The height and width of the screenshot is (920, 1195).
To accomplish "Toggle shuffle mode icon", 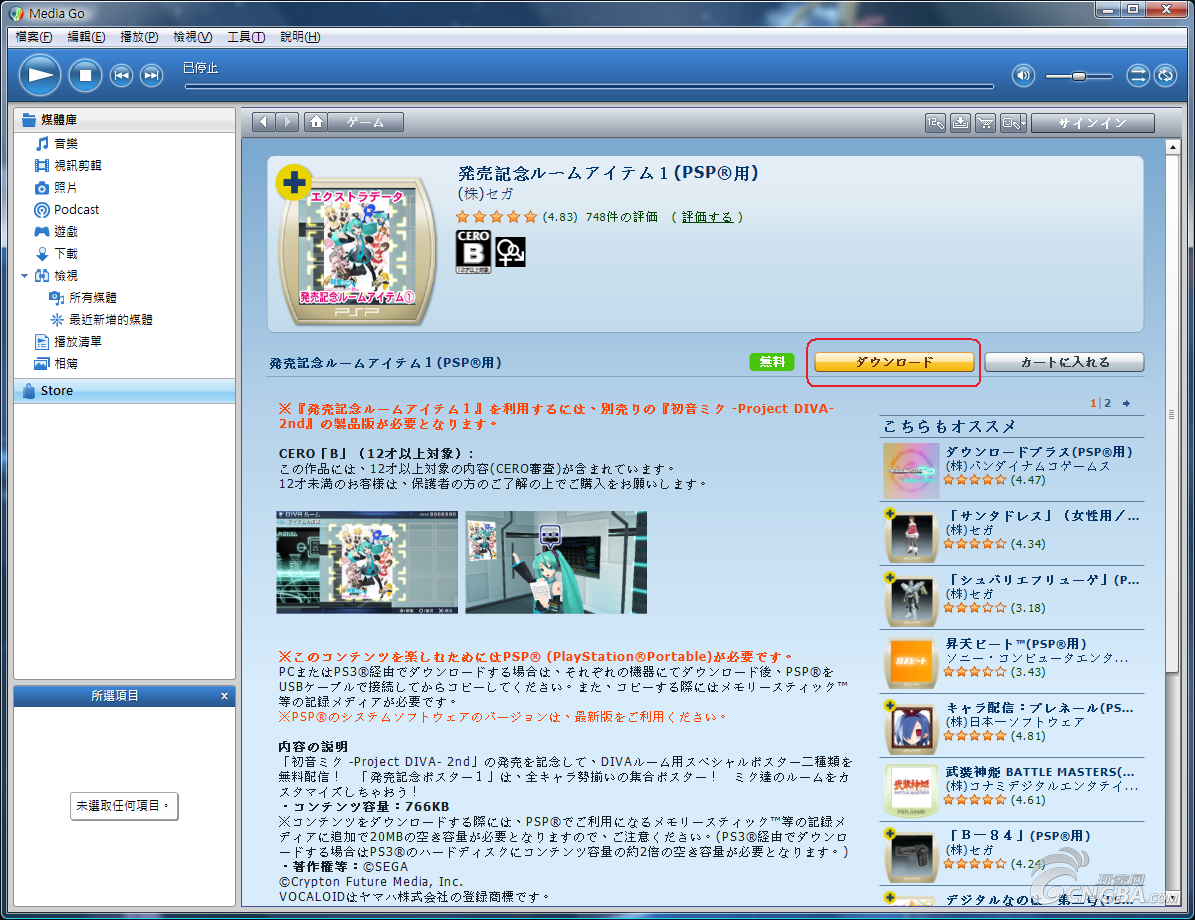I will point(1138,75).
